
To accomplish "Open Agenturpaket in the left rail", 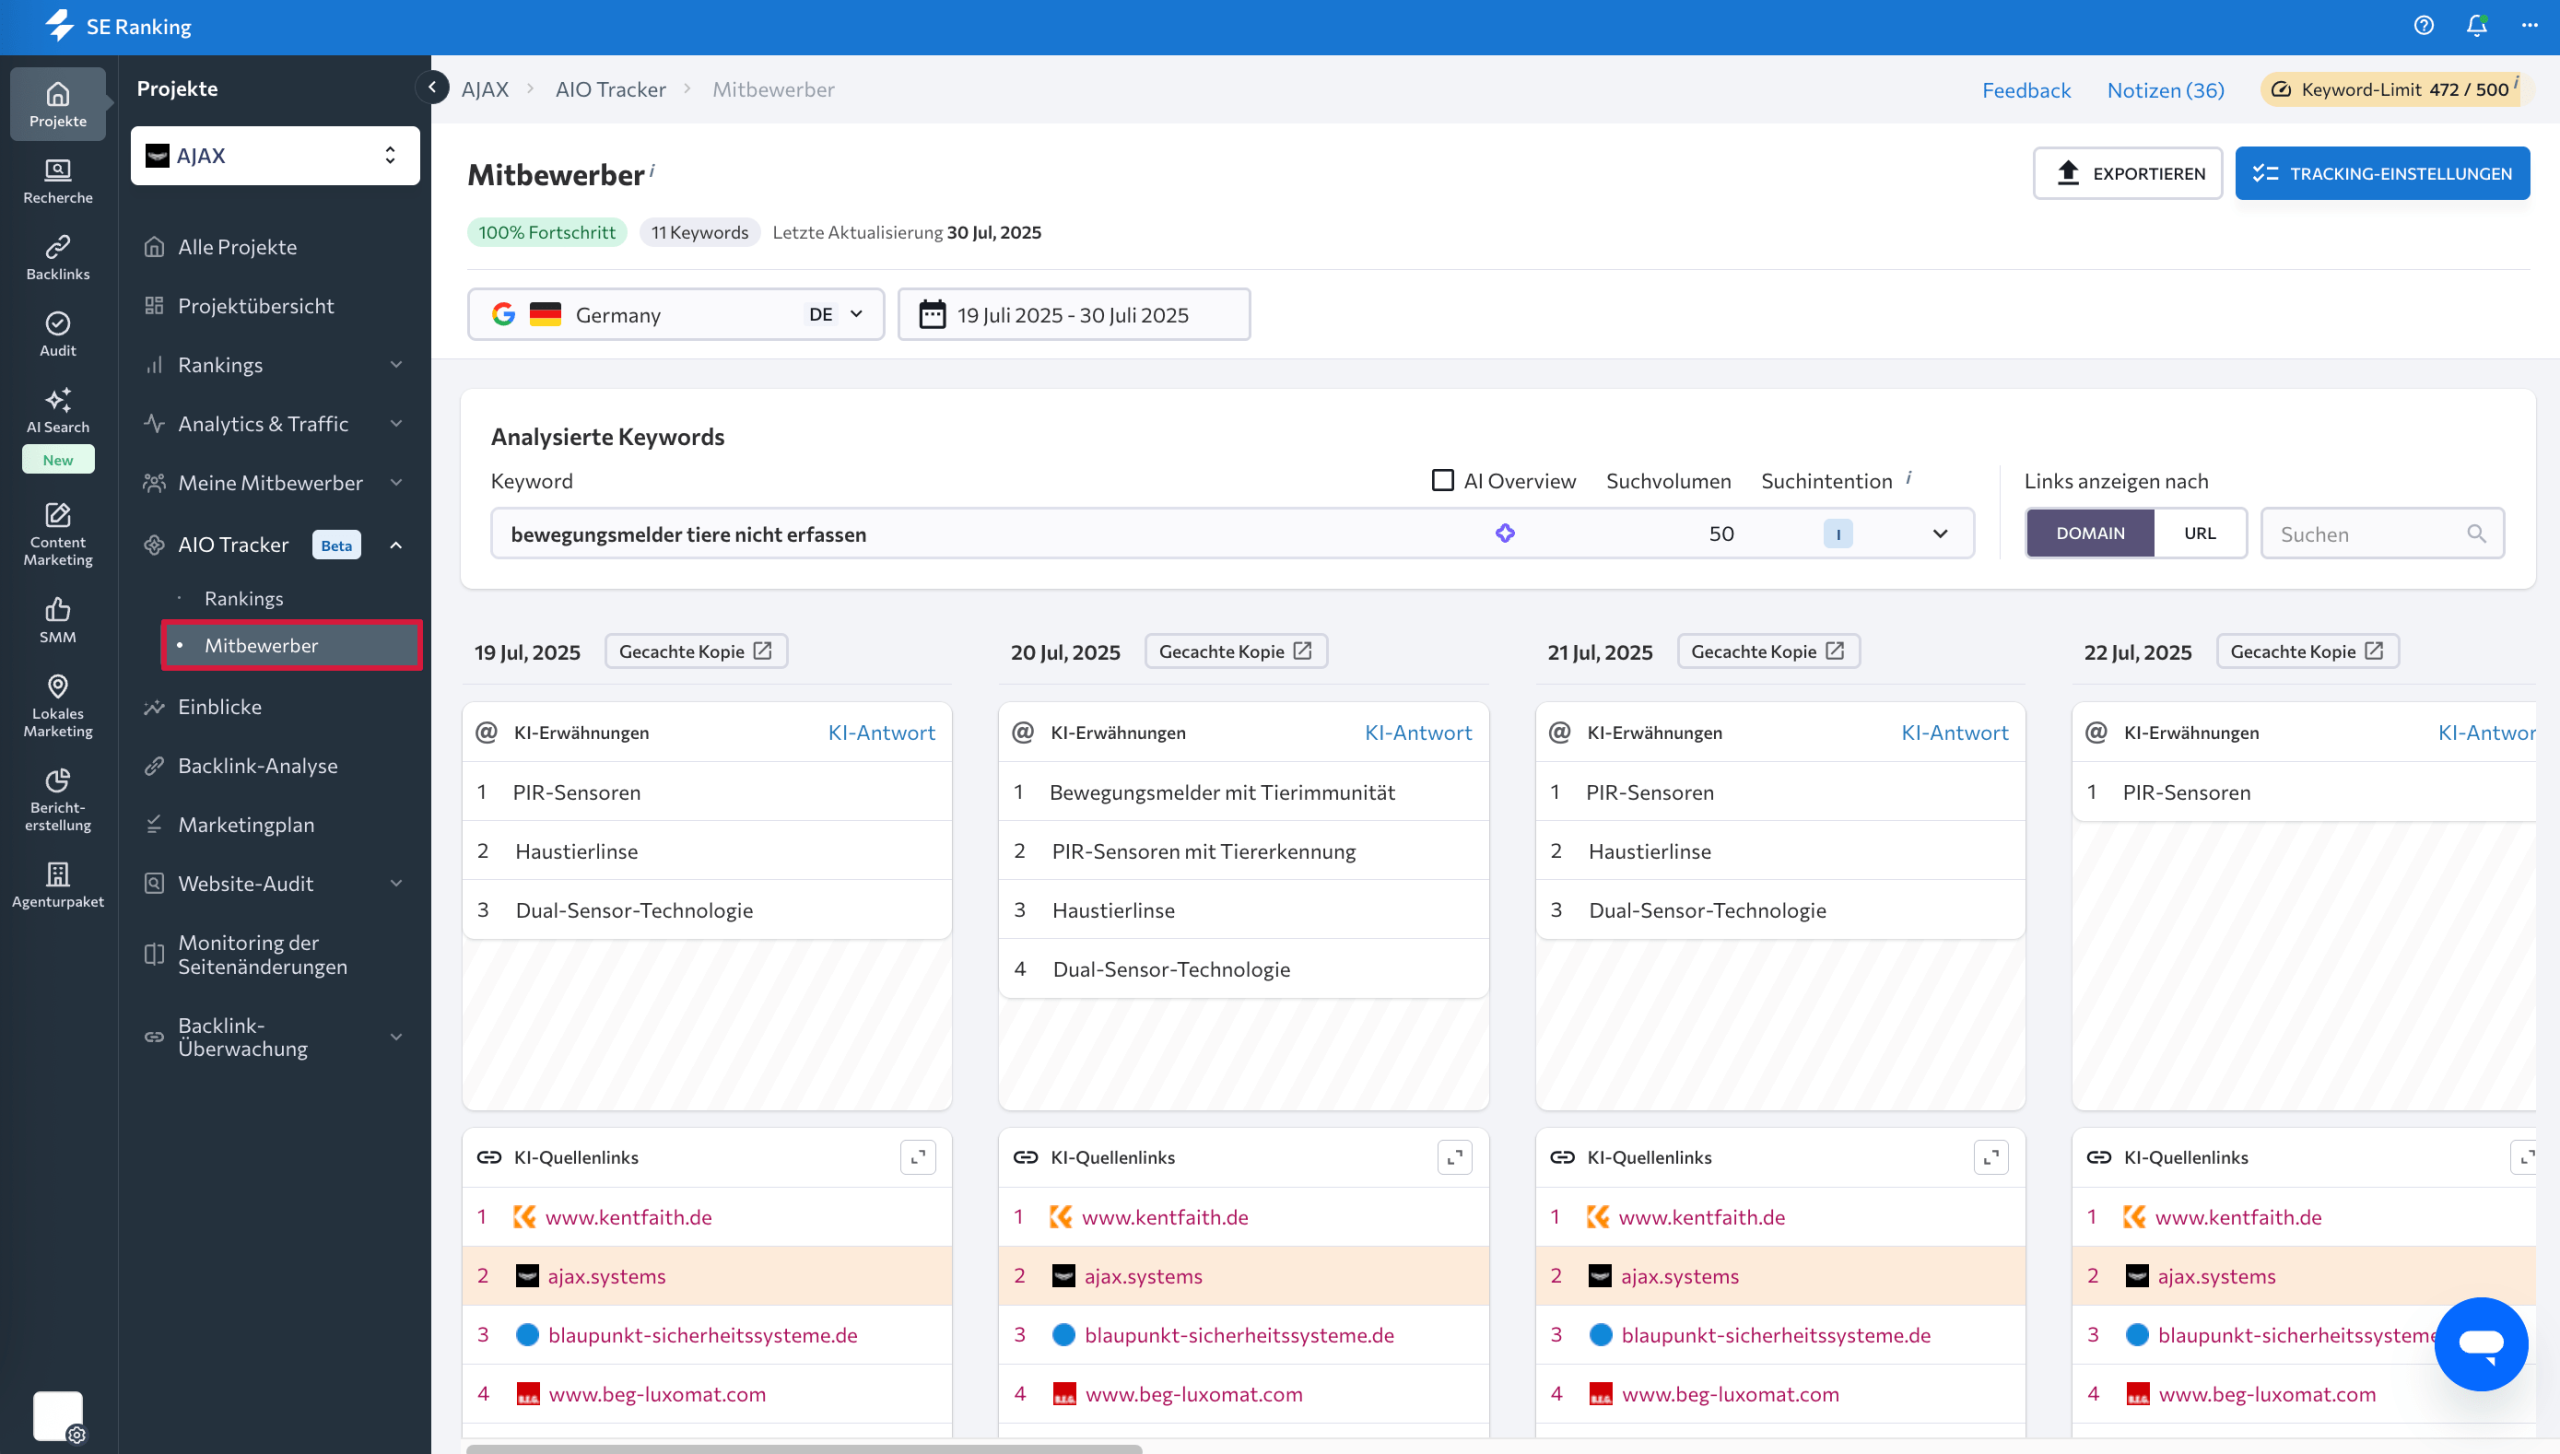I will point(58,884).
